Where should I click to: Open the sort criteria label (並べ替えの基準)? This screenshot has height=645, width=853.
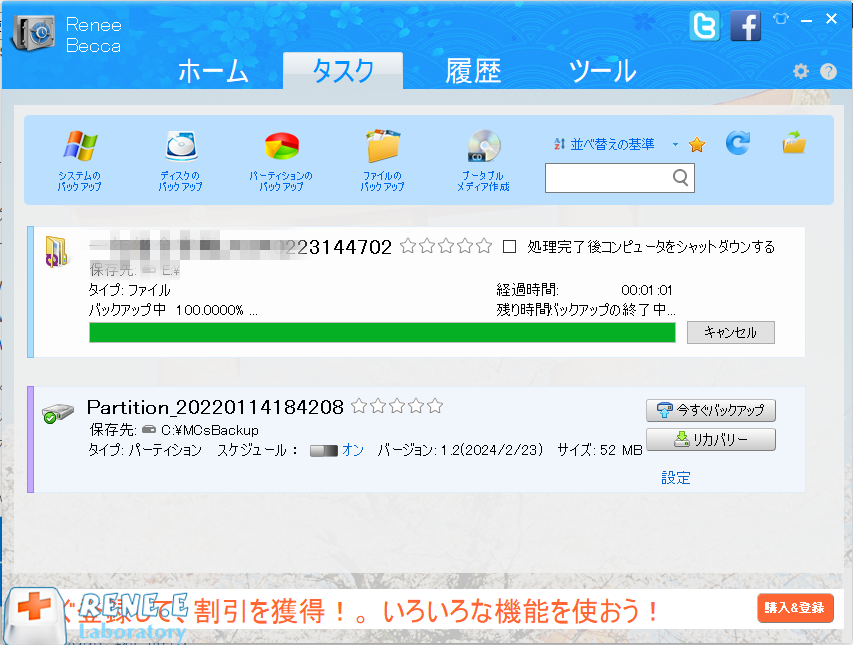(612, 144)
